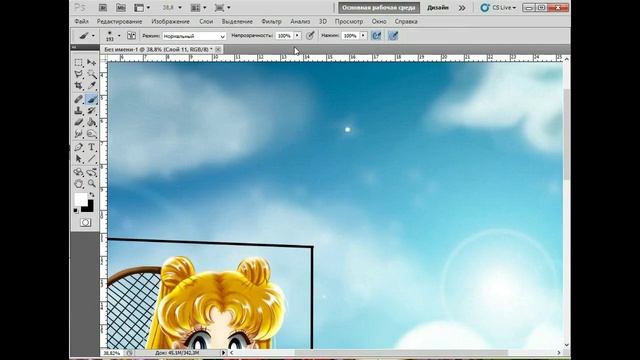Image resolution: width=640 pixels, height=360 pixels.
Task: Select the Lasso tool
Action: 78,74
